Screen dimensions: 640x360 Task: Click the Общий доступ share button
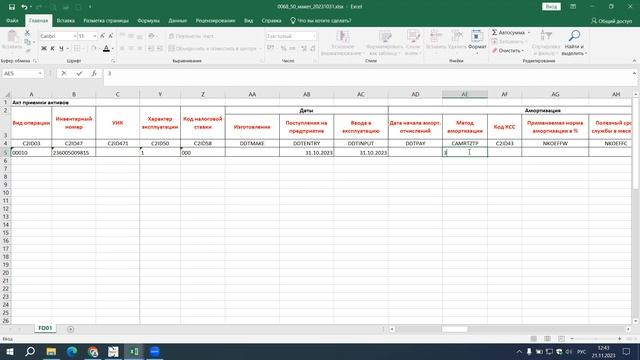[x=611, y=20]
